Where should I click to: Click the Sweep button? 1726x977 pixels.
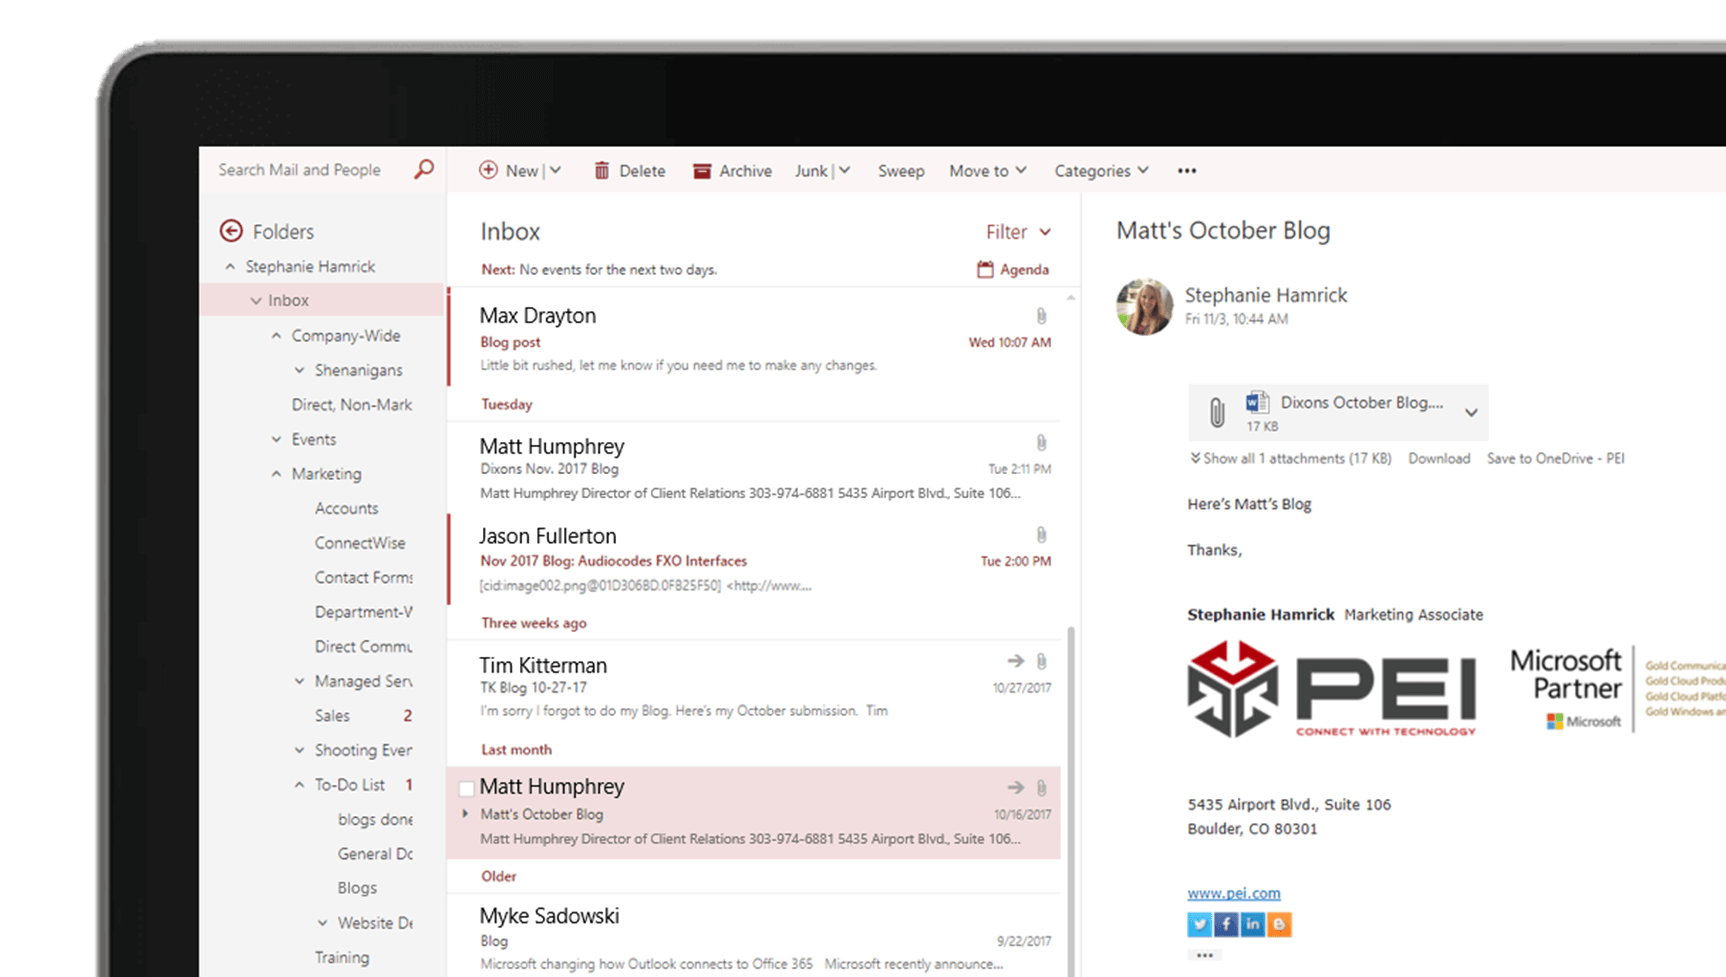901,171
